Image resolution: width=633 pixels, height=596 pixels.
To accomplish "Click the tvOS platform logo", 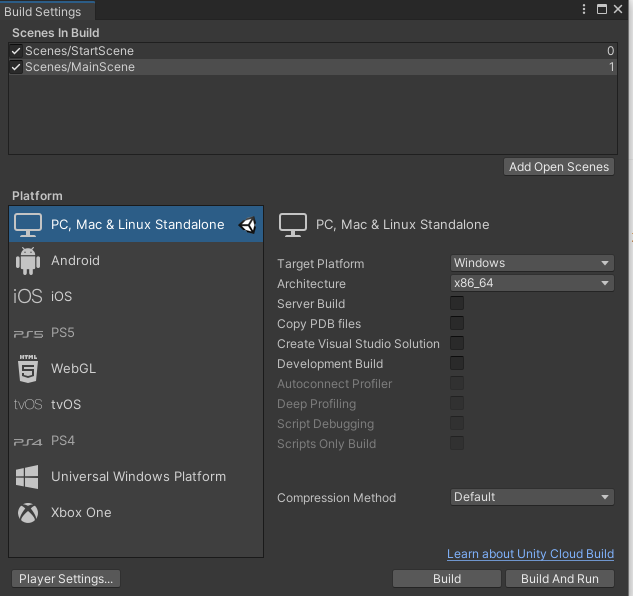I will pyautogui.click(x=28, y=404).
